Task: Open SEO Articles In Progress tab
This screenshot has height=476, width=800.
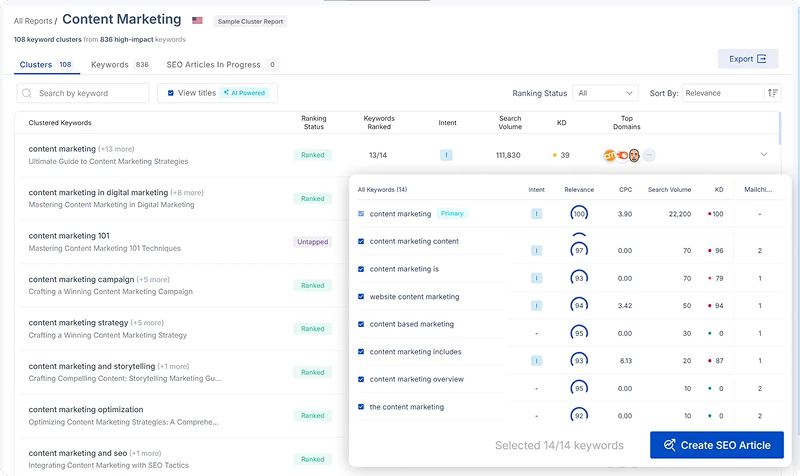Action: click(x=222, y=64)
